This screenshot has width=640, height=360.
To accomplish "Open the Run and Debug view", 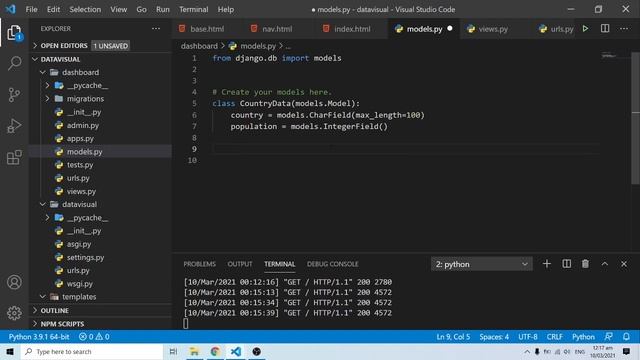I will 14,126.
